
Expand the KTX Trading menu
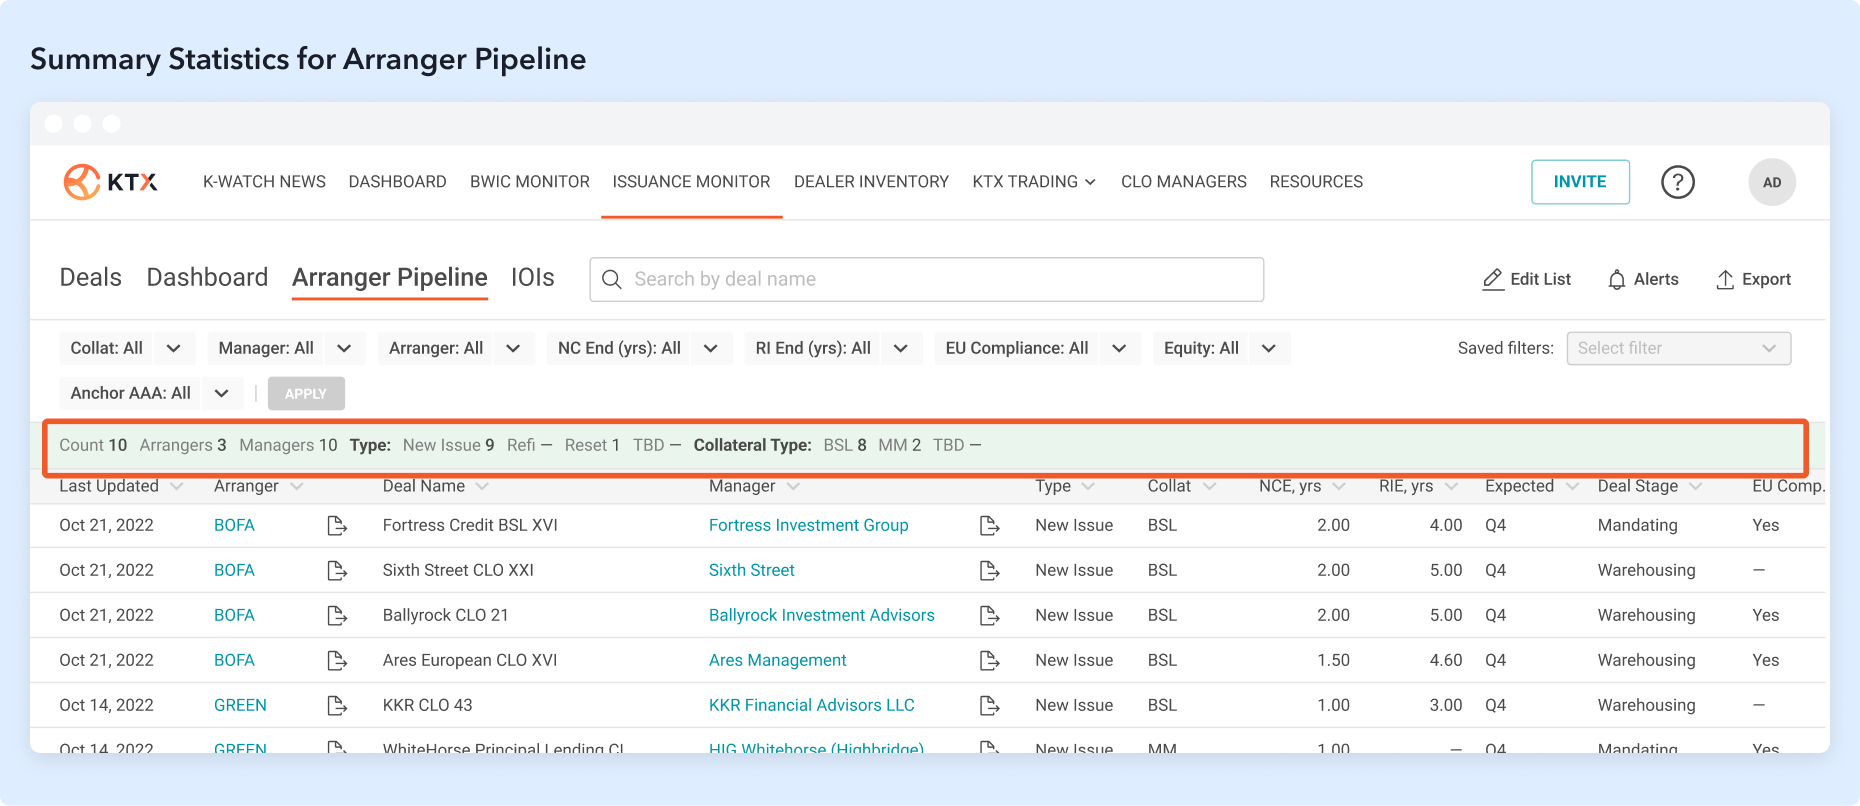pyautogui.click(x=1033, y=182)
